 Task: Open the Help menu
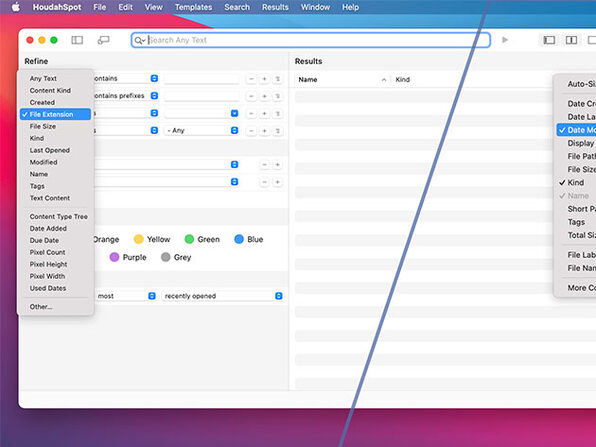tap(350, 7)
